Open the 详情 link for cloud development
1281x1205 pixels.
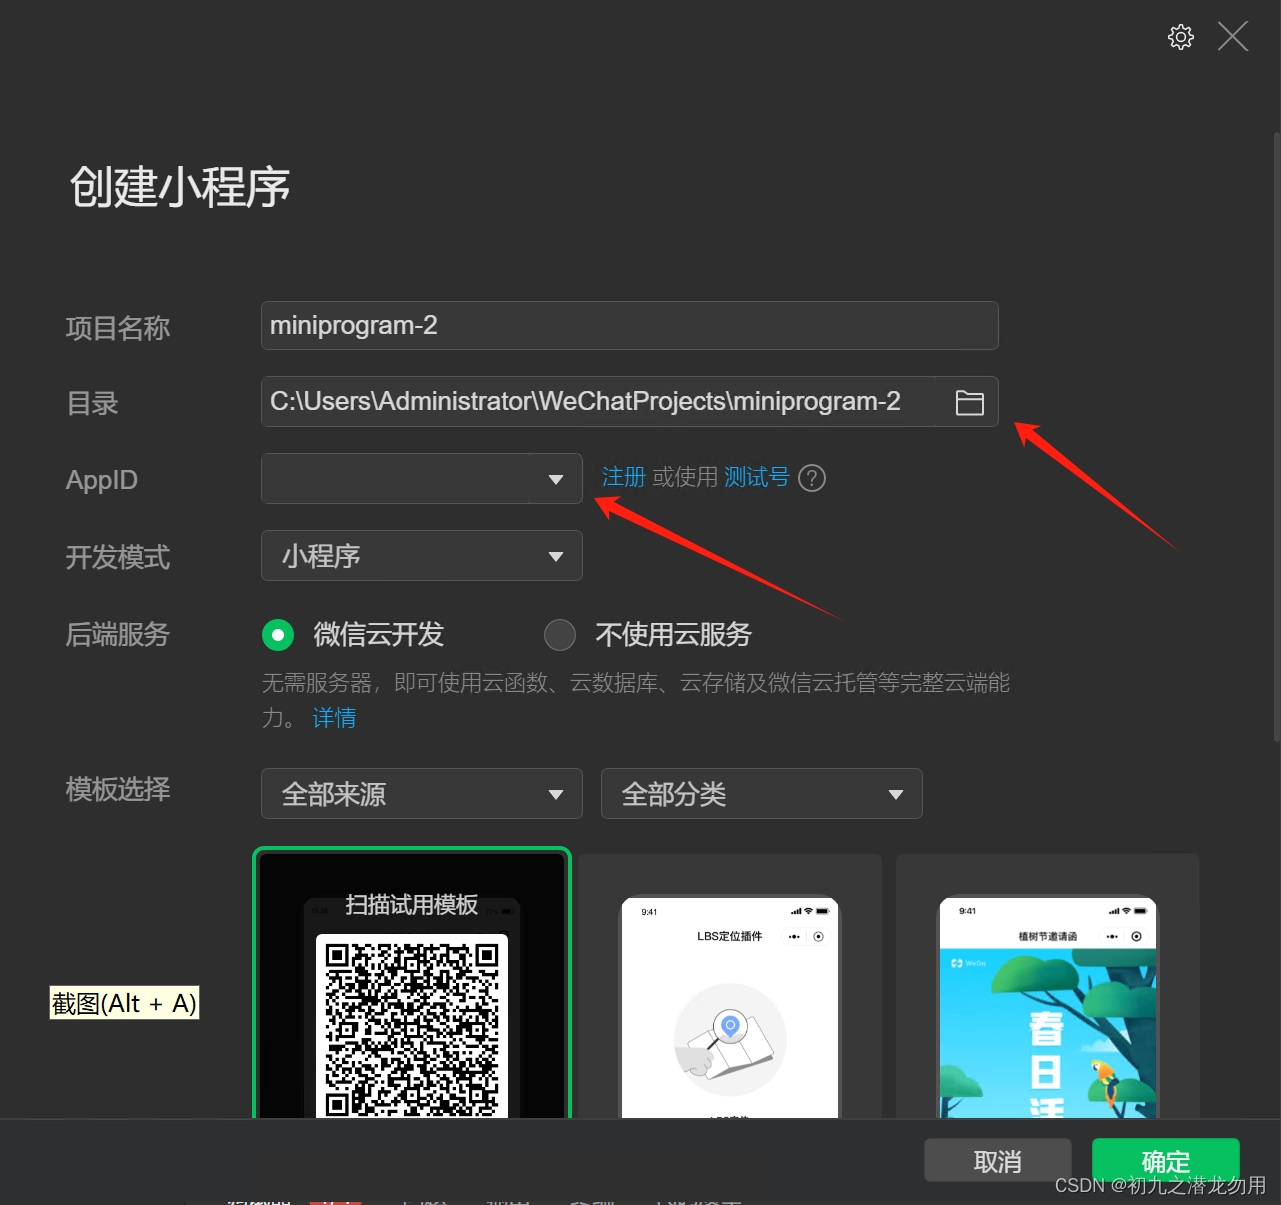[335, 718]
